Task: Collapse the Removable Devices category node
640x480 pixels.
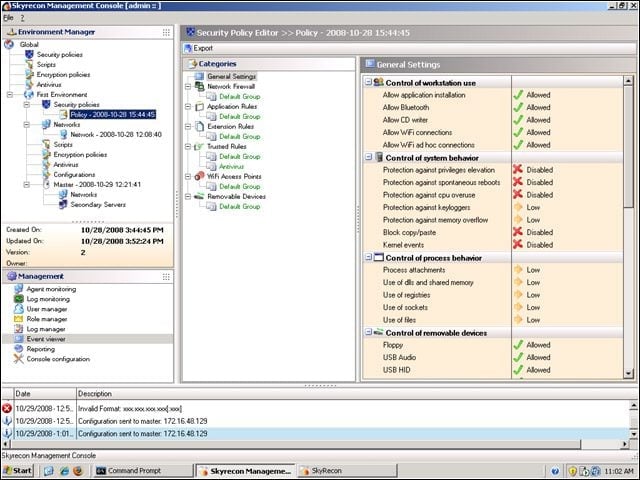Action: 188,196
